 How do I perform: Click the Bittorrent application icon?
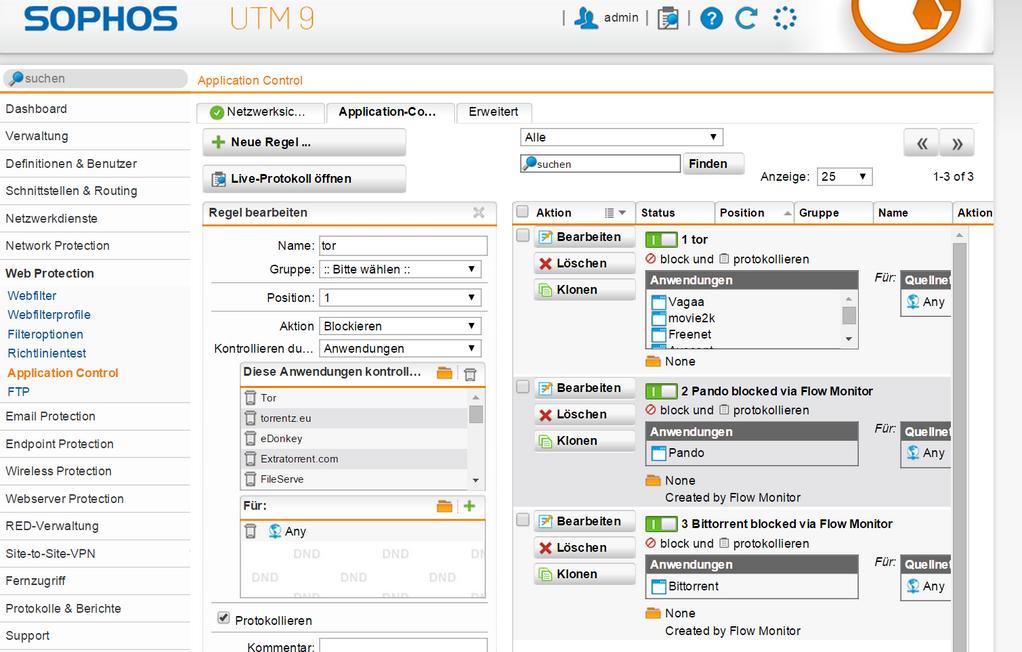pos(659,586)
